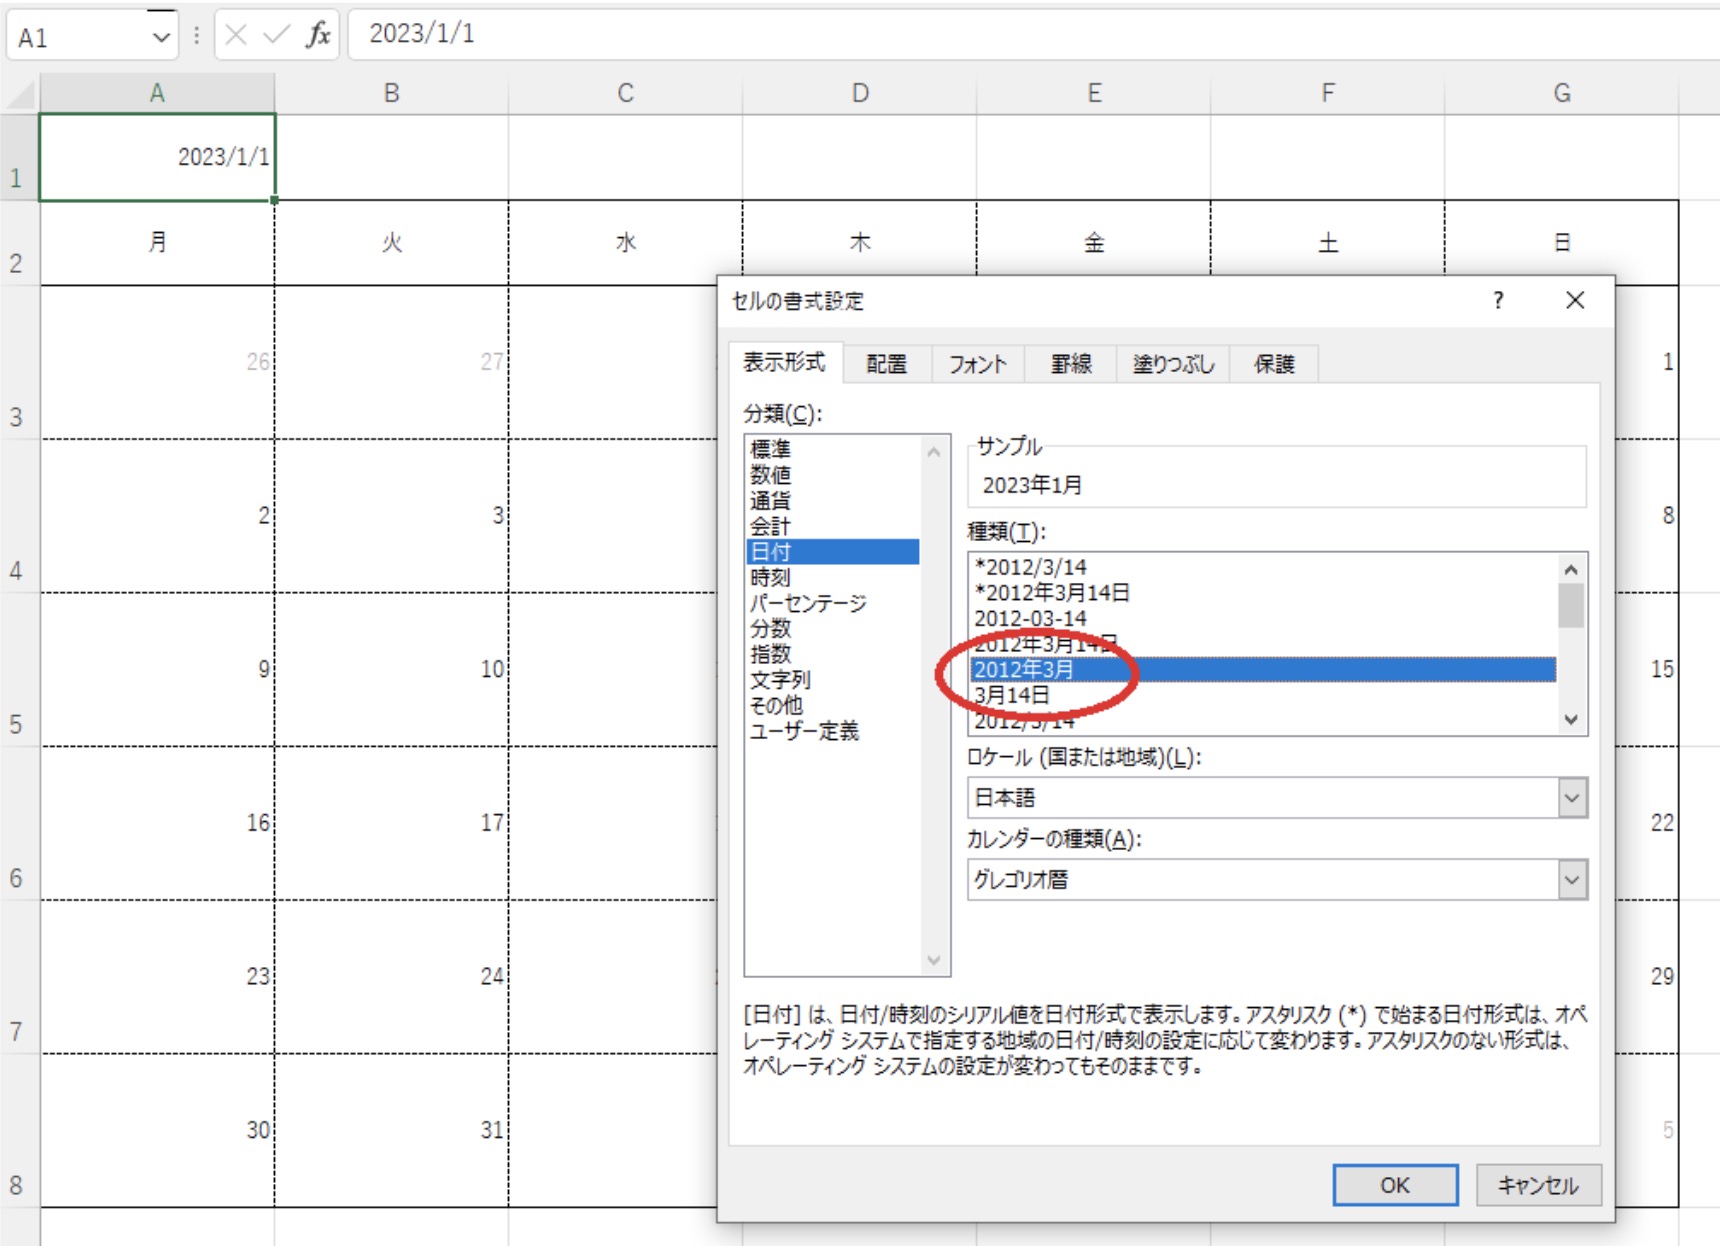Image resolution: width=1720 pixels, height=1246 pixels.
Task: Select 文字列 category
Action: [832, 680]
